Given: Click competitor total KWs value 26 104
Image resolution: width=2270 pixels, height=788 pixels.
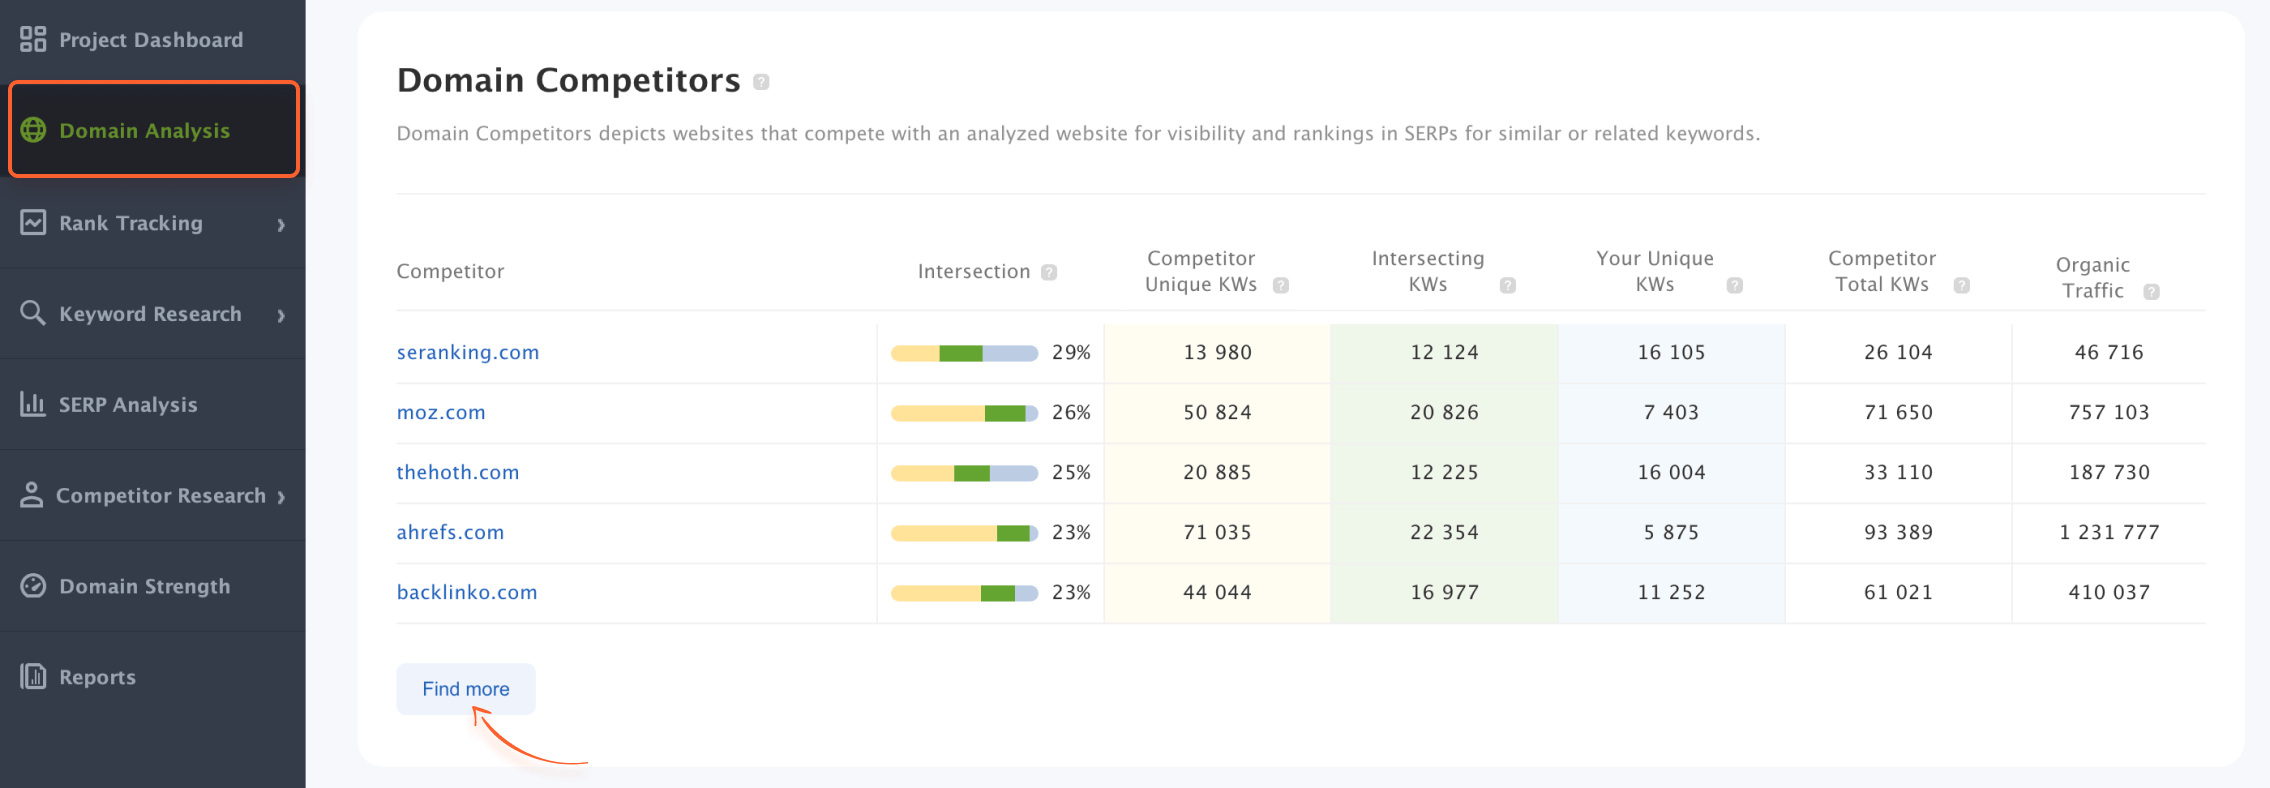Looking at the screenshot, I should (1898, 352).
